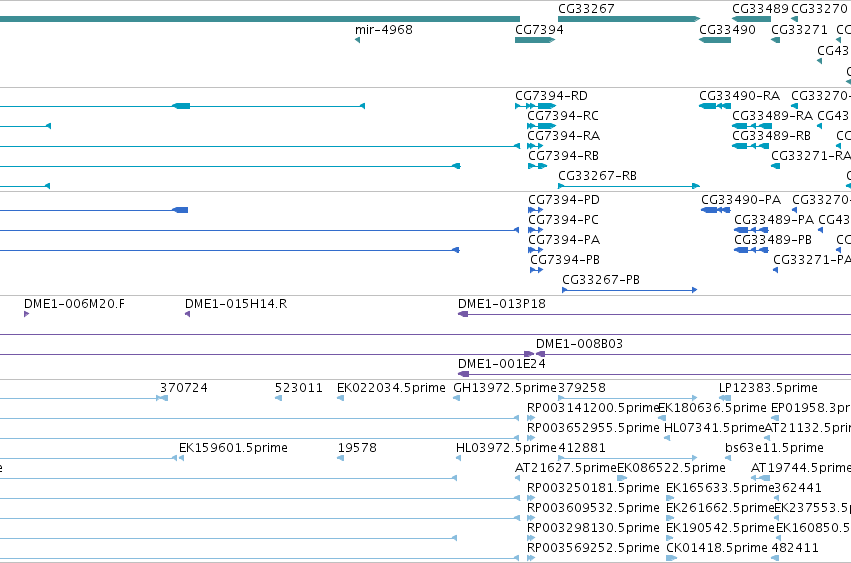
Task: Select EST RP003652955.5prime
Action: click(x=593, y=428)
